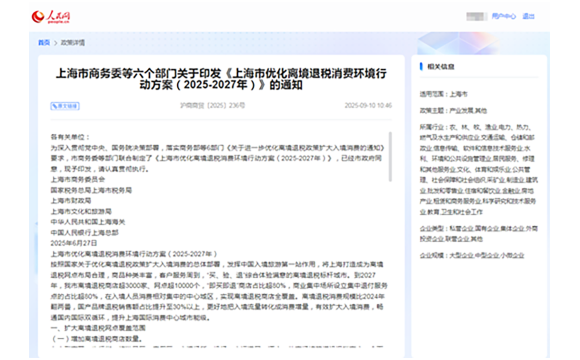Click the line 上海市财政局
Image resolution: width=580 pixels, height=360 pixels.
(x=71, y=201)
